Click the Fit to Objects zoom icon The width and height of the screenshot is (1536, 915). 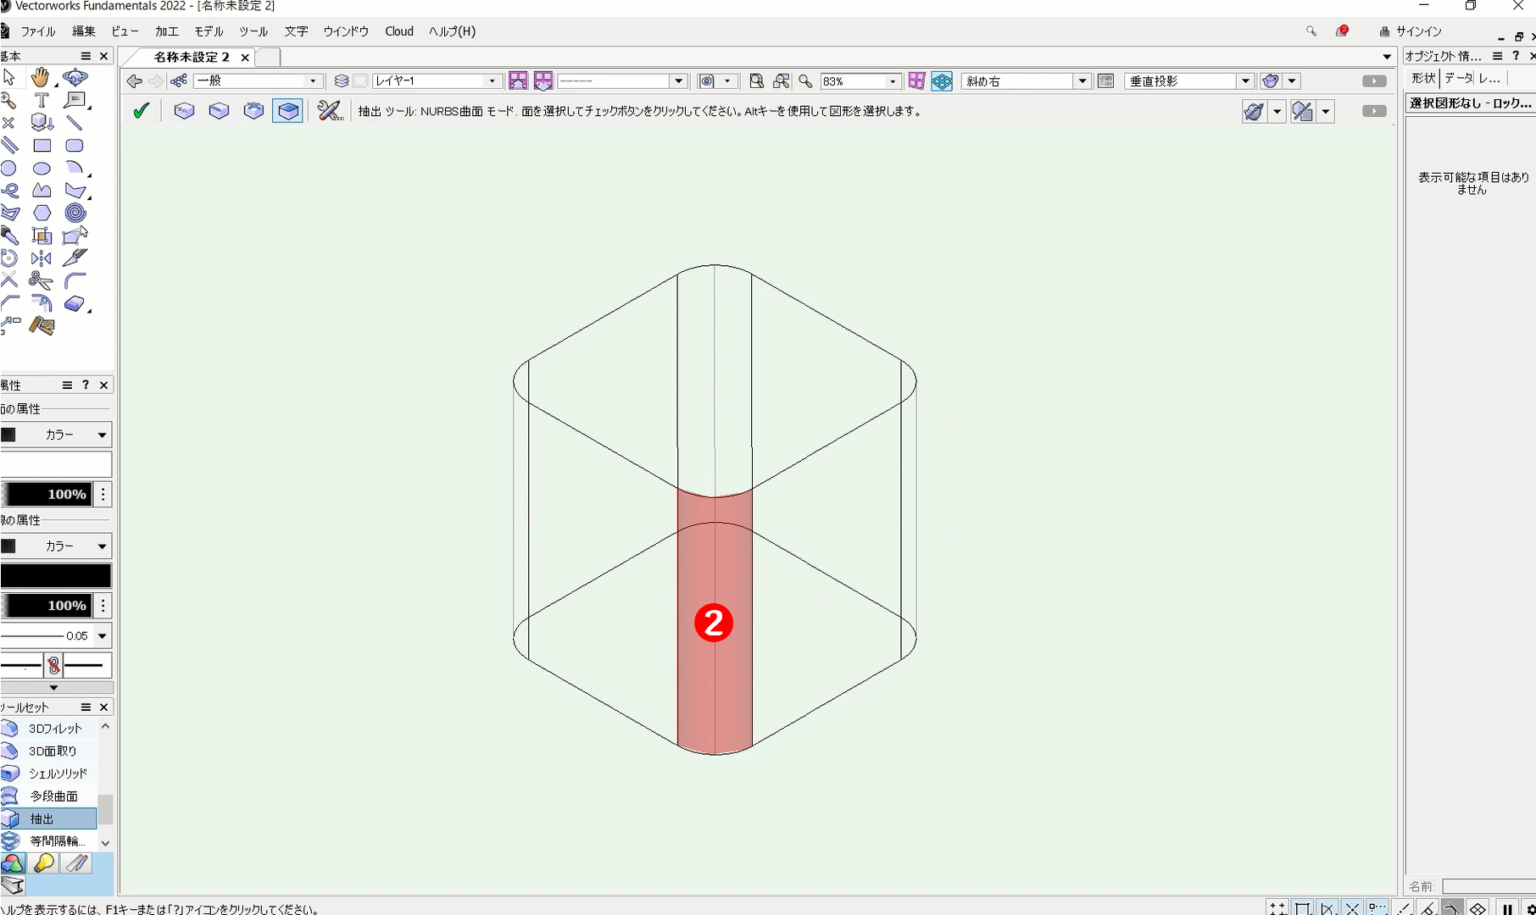click(781, 81)
